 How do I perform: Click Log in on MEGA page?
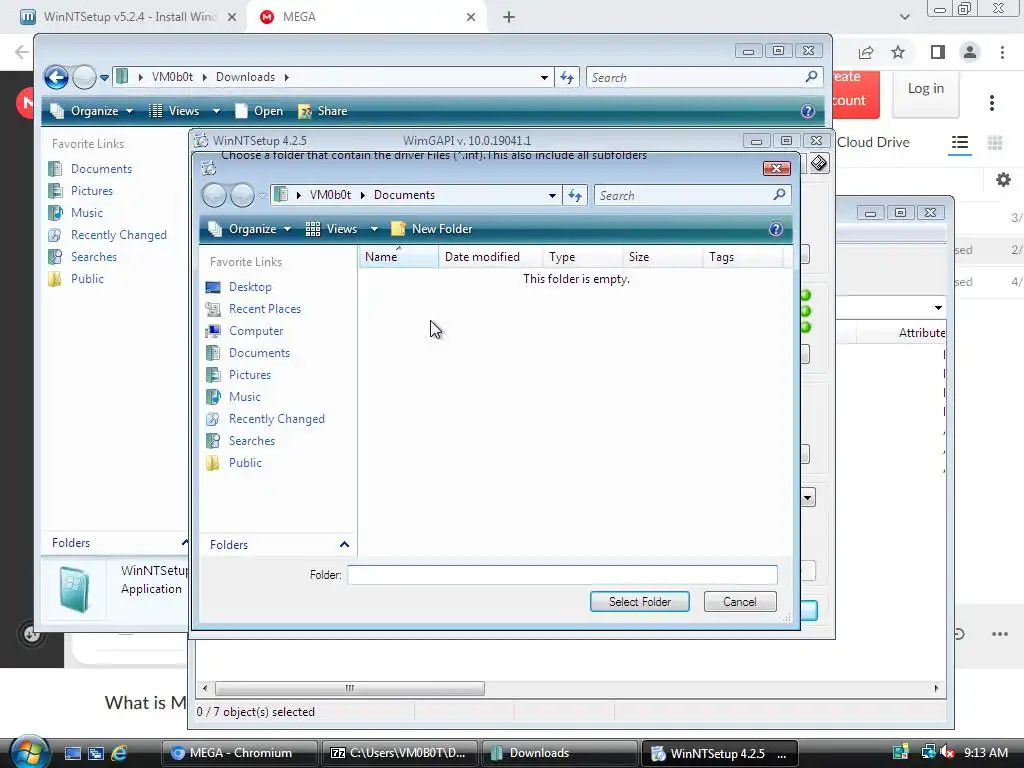coord(925,88)
